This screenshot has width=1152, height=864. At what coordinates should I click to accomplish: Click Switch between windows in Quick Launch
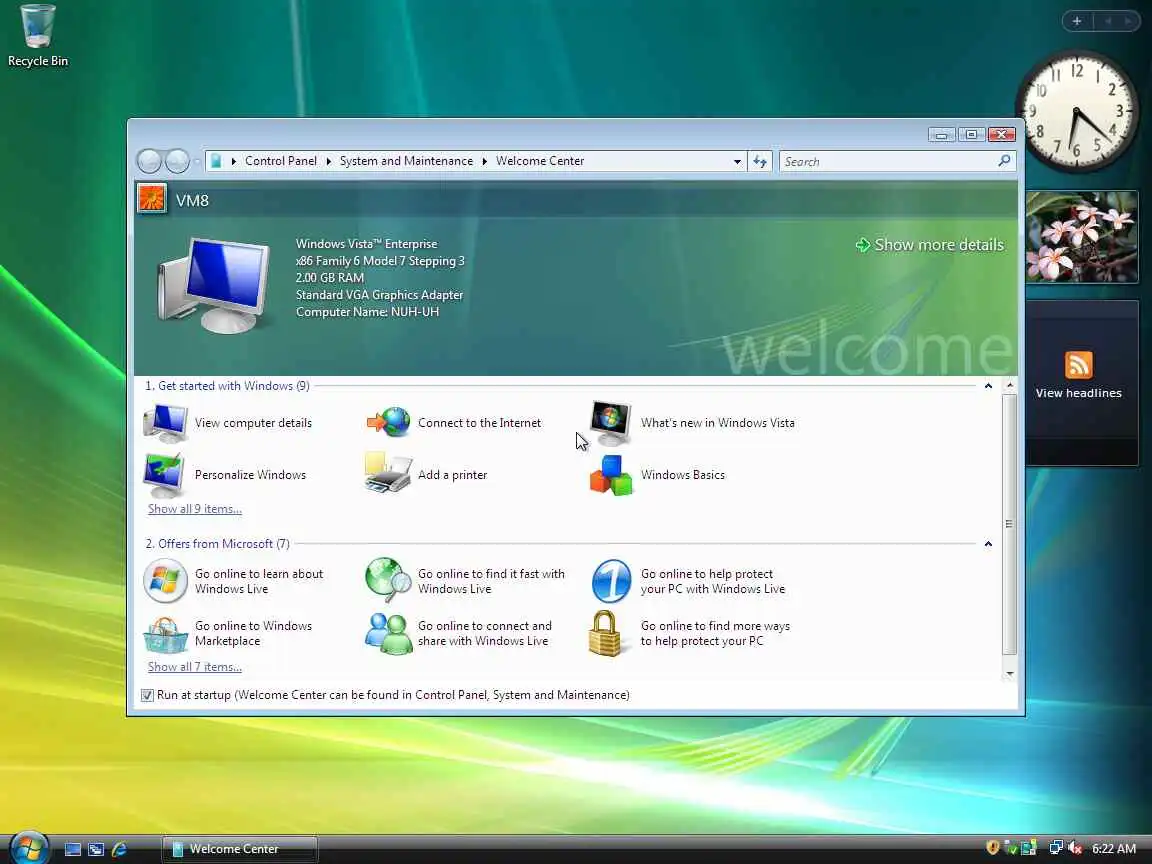(96, 849)
